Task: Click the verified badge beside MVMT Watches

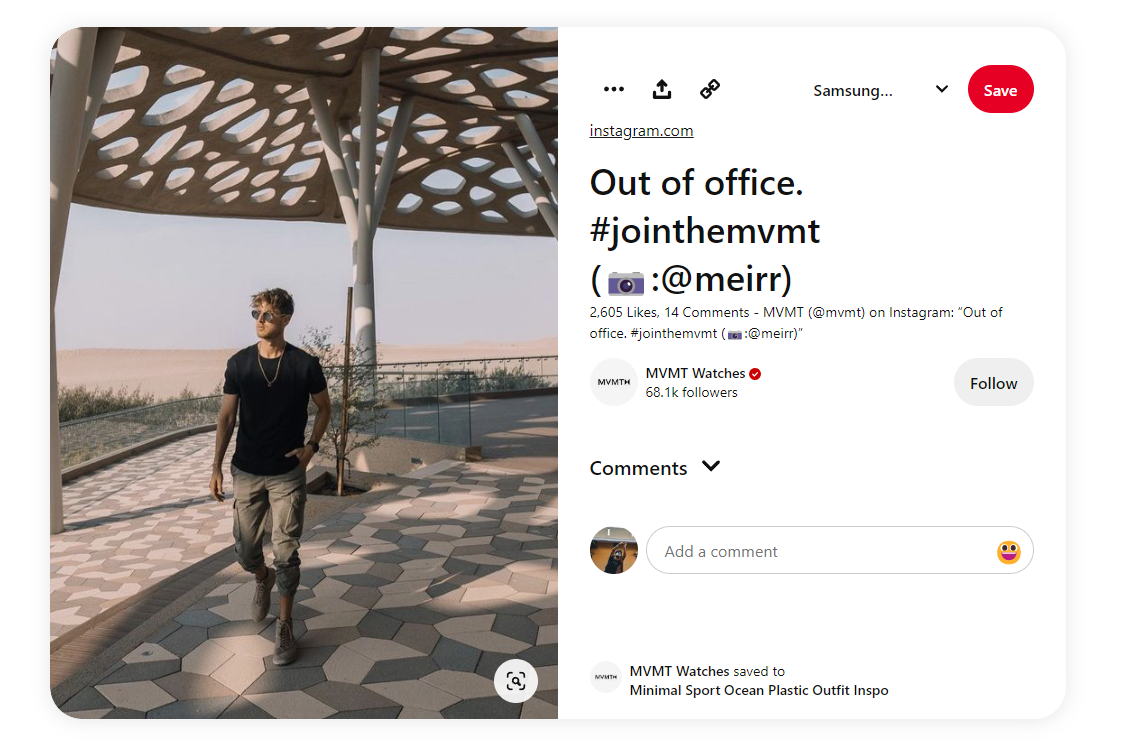Action: tap(755, 374)
